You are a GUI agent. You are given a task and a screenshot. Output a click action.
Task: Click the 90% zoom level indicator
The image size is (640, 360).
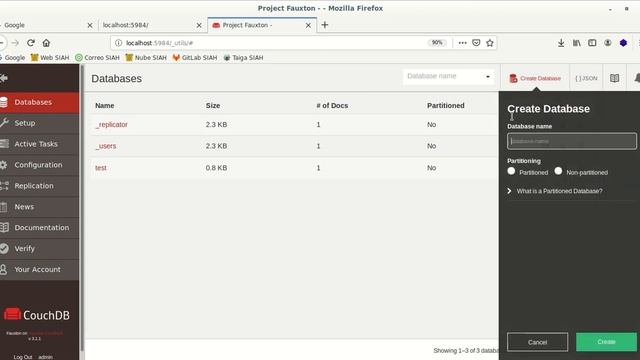pos(437,43)
